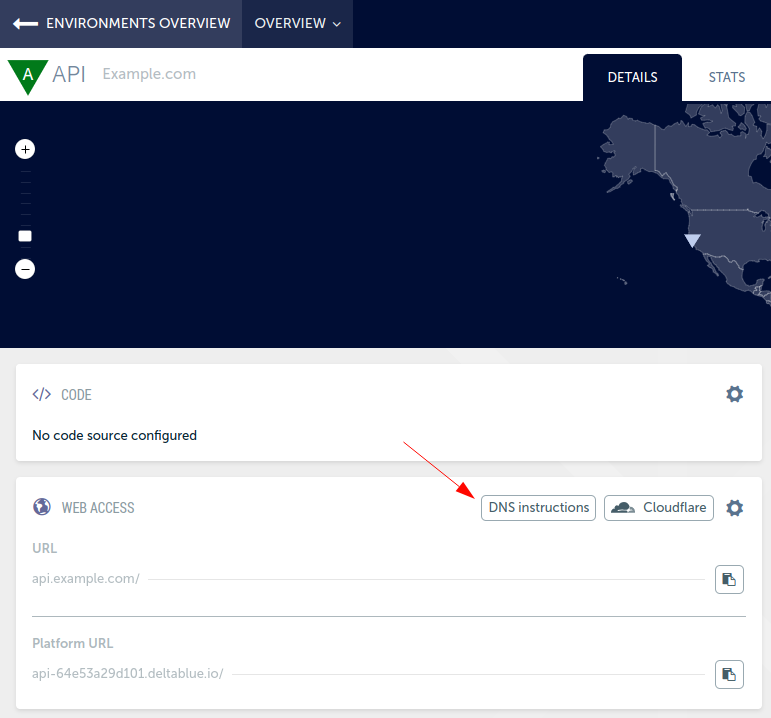Zoom in on the map

click(x=26, y=149)
